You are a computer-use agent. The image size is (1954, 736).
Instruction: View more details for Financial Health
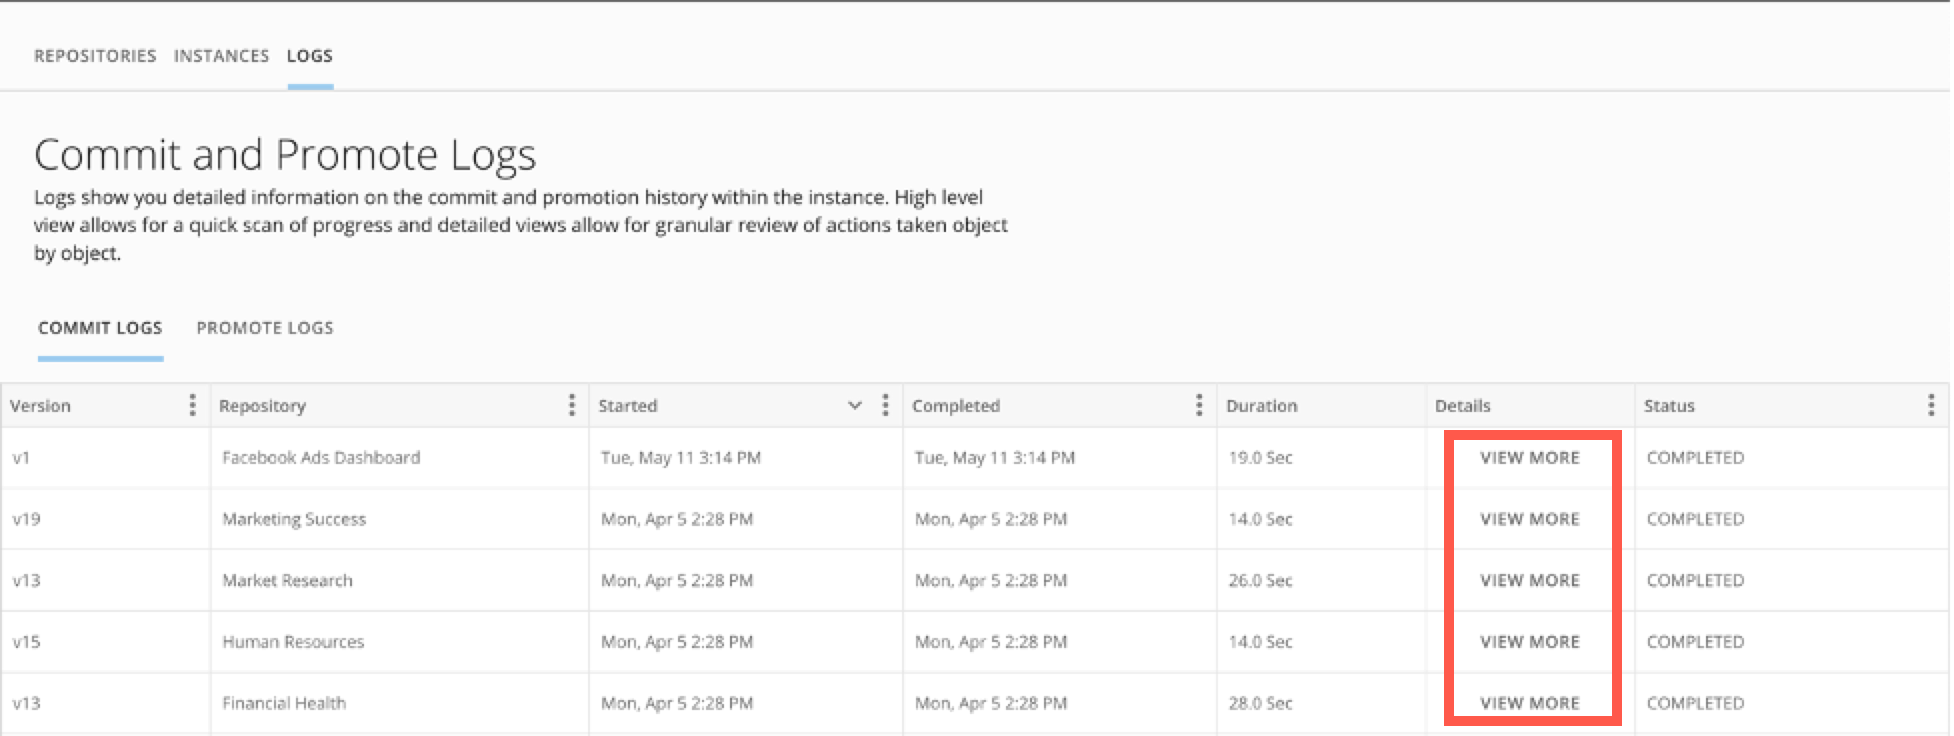click(1530, 703)
